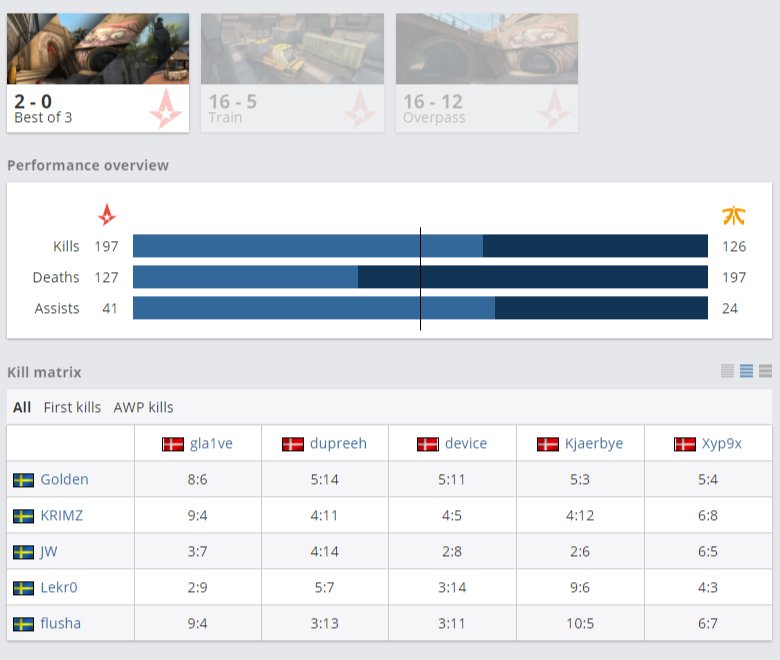
Task: Click the Swedish flag beside Lekr0
Action: pos(23,588)
